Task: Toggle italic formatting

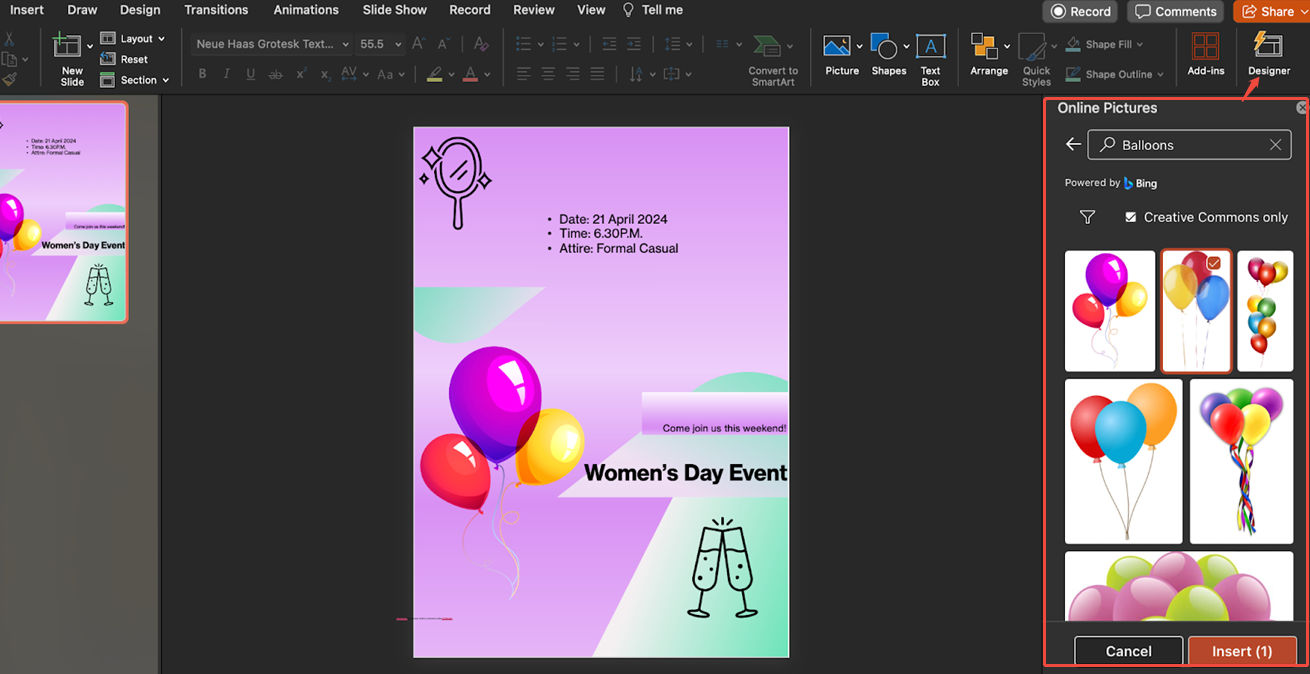Action: click(x=226, y=73)
